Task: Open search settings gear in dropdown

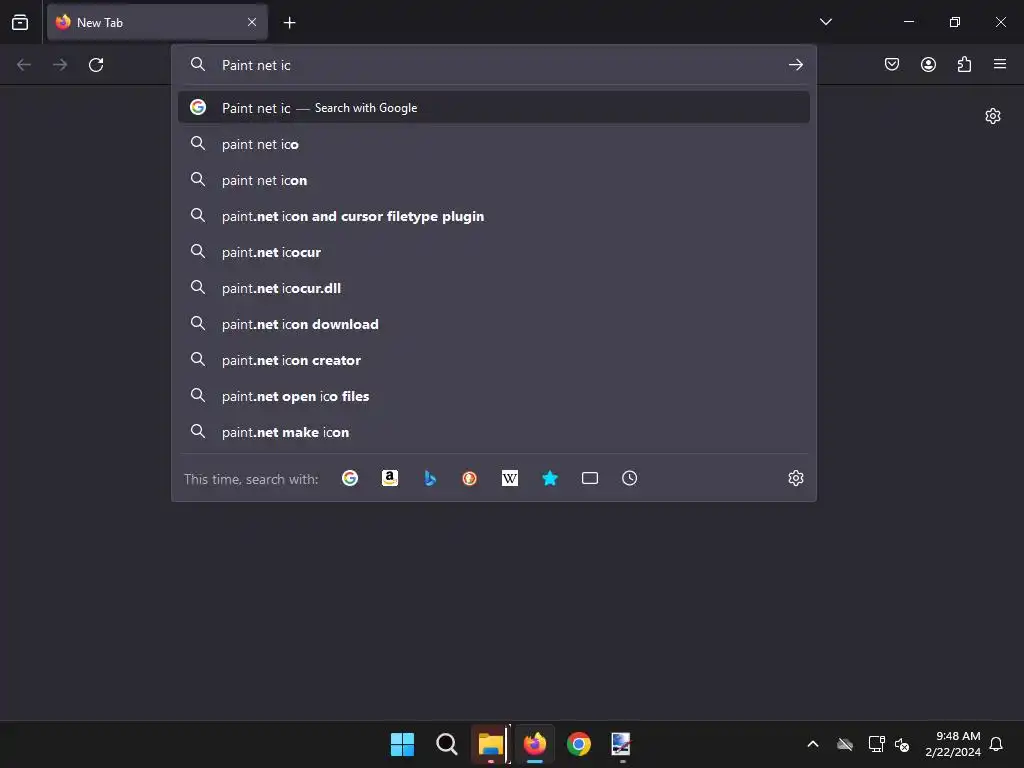Action: pyautogui.click(x=795, y=478)
